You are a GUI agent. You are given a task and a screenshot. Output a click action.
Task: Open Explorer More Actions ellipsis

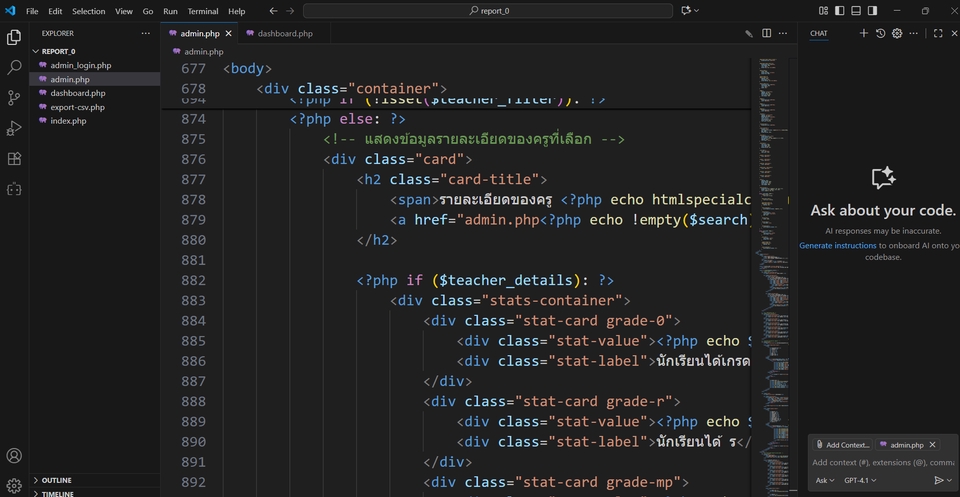[145, 33]
